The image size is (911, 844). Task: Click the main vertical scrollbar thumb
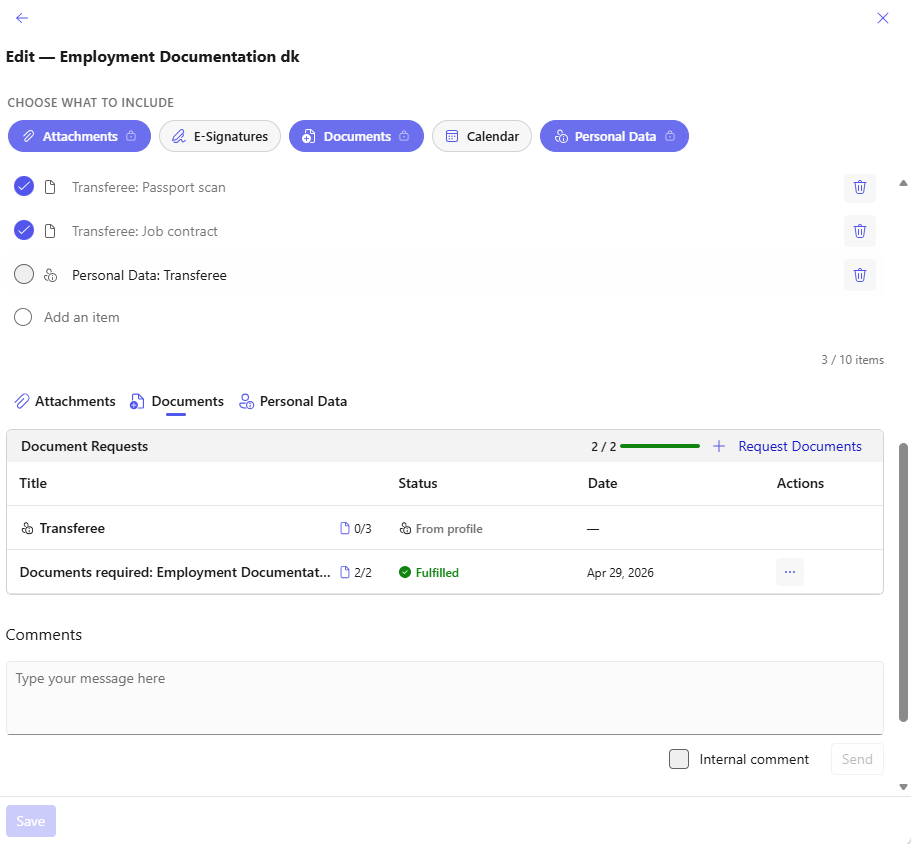(903, 583)
